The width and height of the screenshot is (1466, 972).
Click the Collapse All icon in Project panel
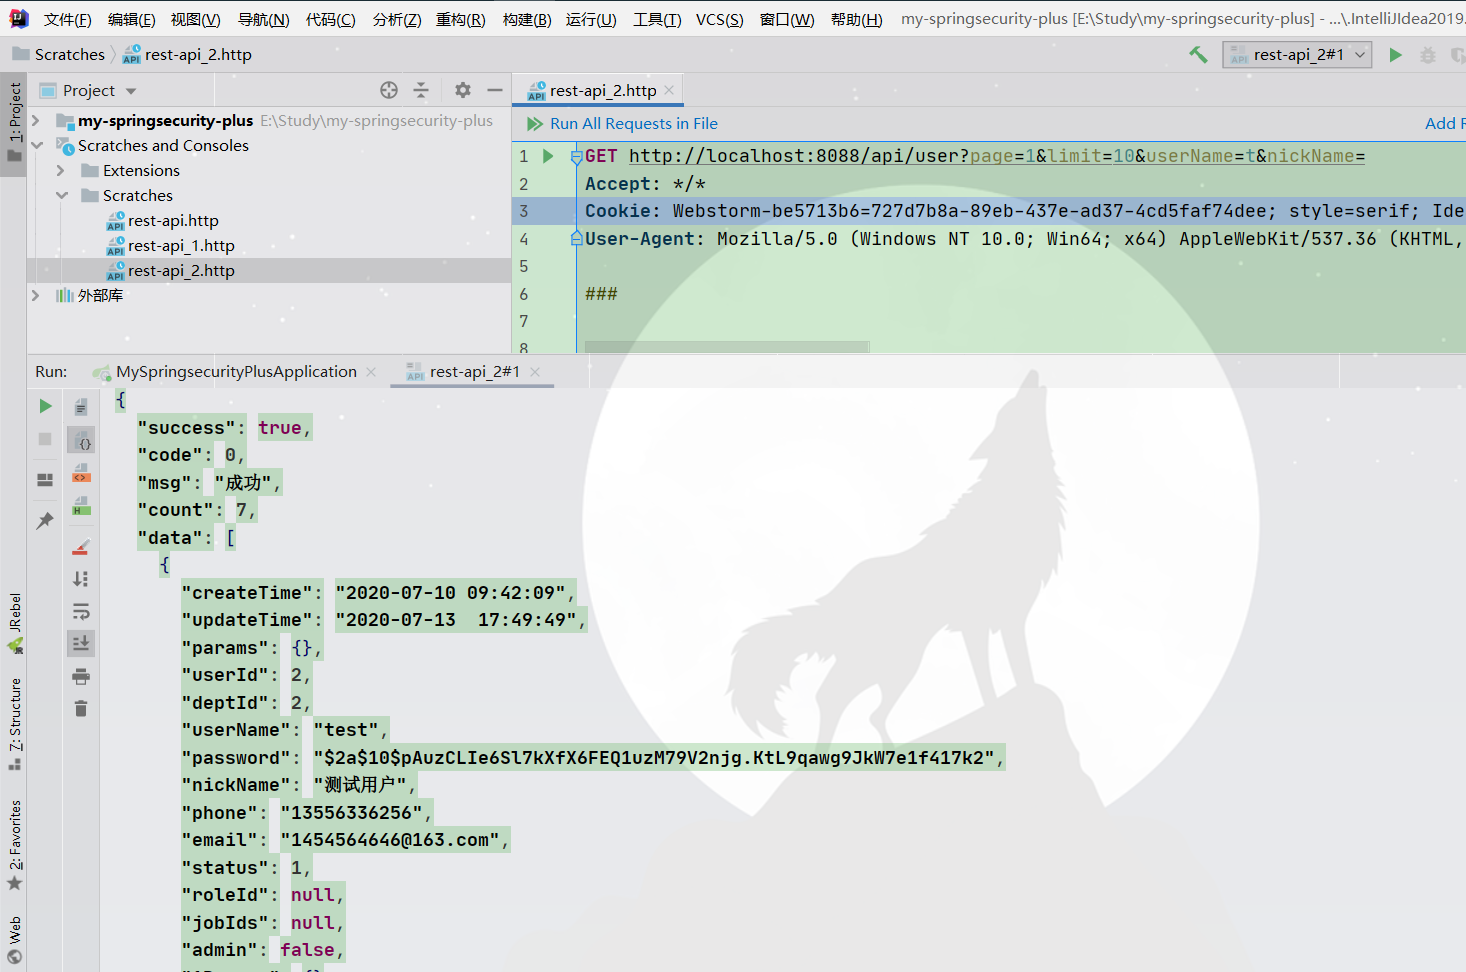coord(421,90)
